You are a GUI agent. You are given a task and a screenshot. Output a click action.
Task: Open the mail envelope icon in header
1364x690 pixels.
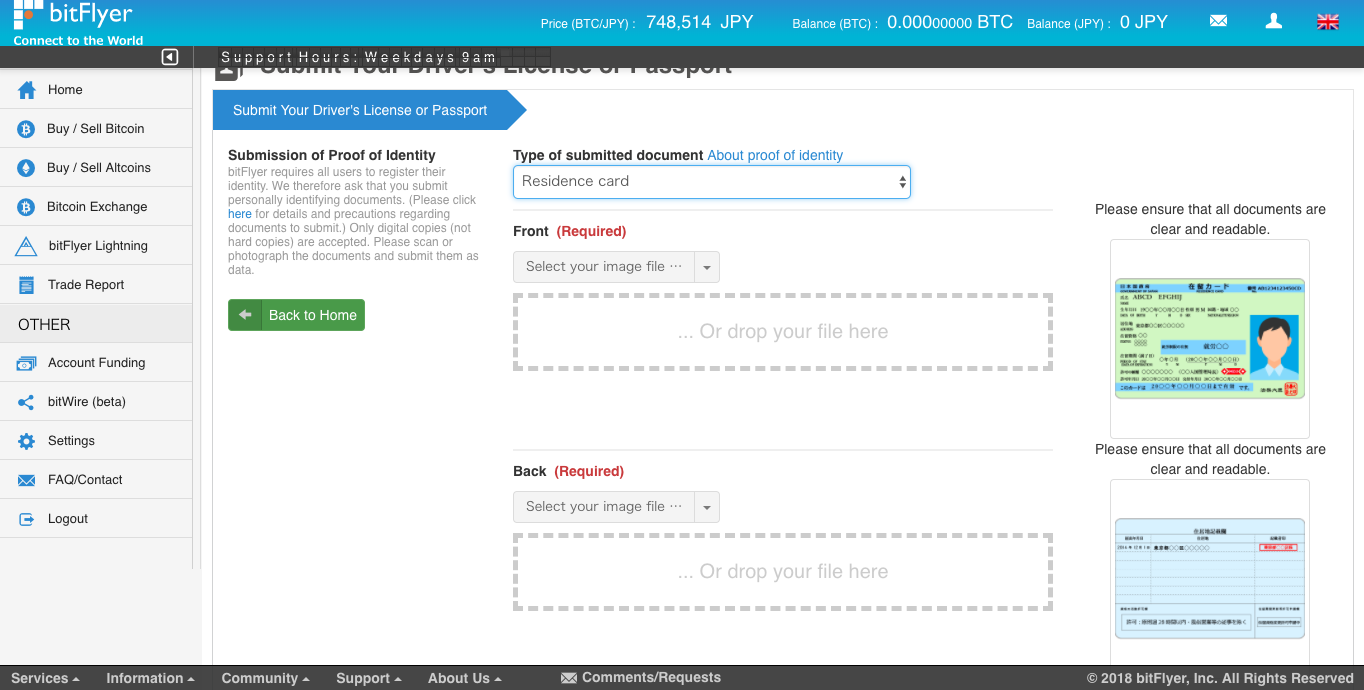pos(1218,21)
